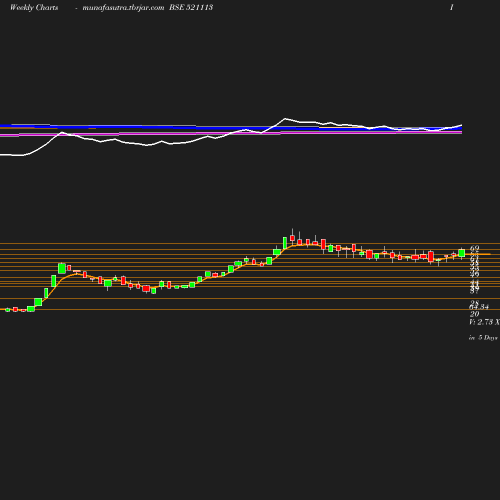Click the highest red candlestick at the chart peak
Viewport: 500px width, 500px height.
coord(292,237)
